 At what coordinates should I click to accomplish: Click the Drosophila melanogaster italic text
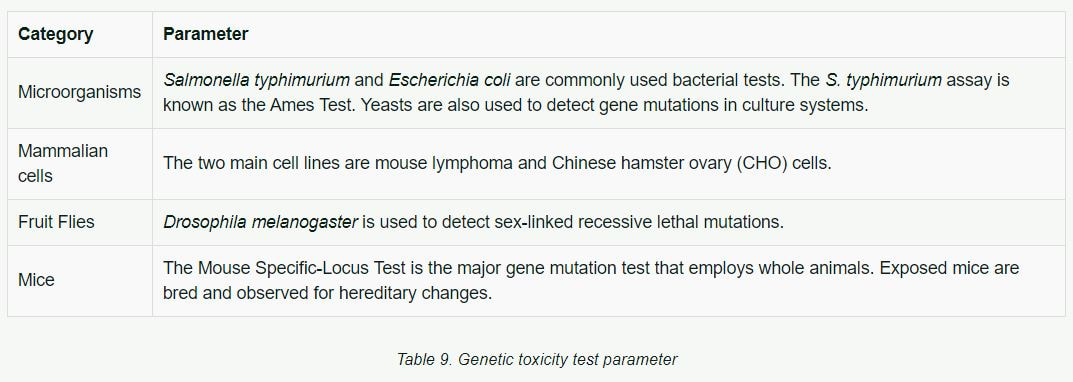pyautogui.click(x=260, y=222)
